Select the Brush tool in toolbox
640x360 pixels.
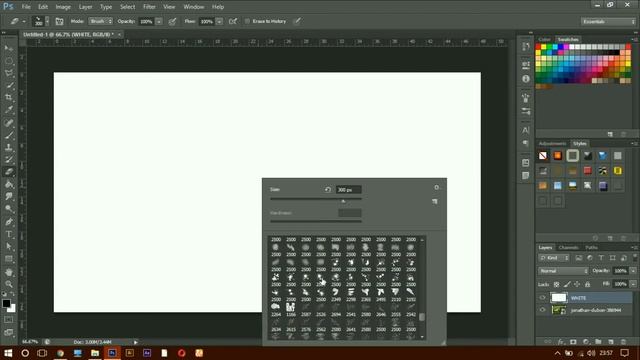[x=9, y=135]
